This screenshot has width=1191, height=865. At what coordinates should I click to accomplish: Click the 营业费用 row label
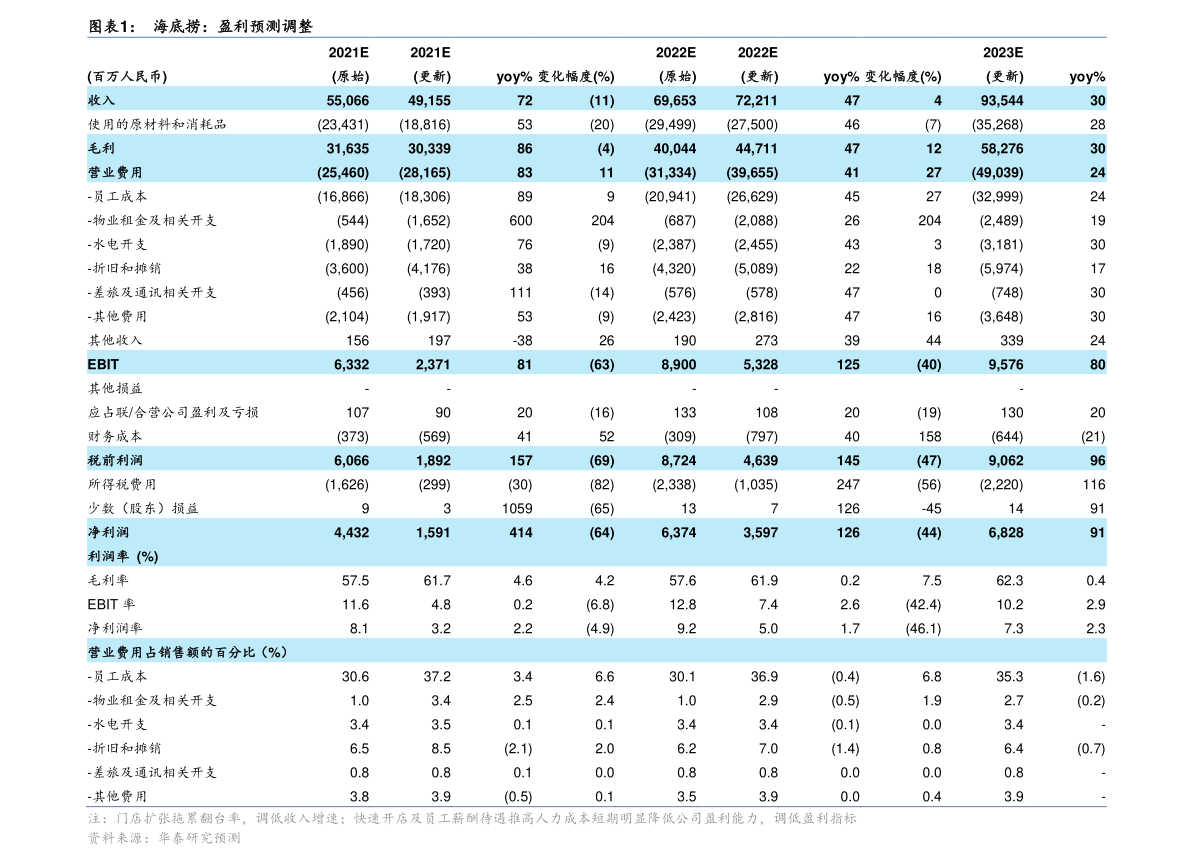[115, 172]
